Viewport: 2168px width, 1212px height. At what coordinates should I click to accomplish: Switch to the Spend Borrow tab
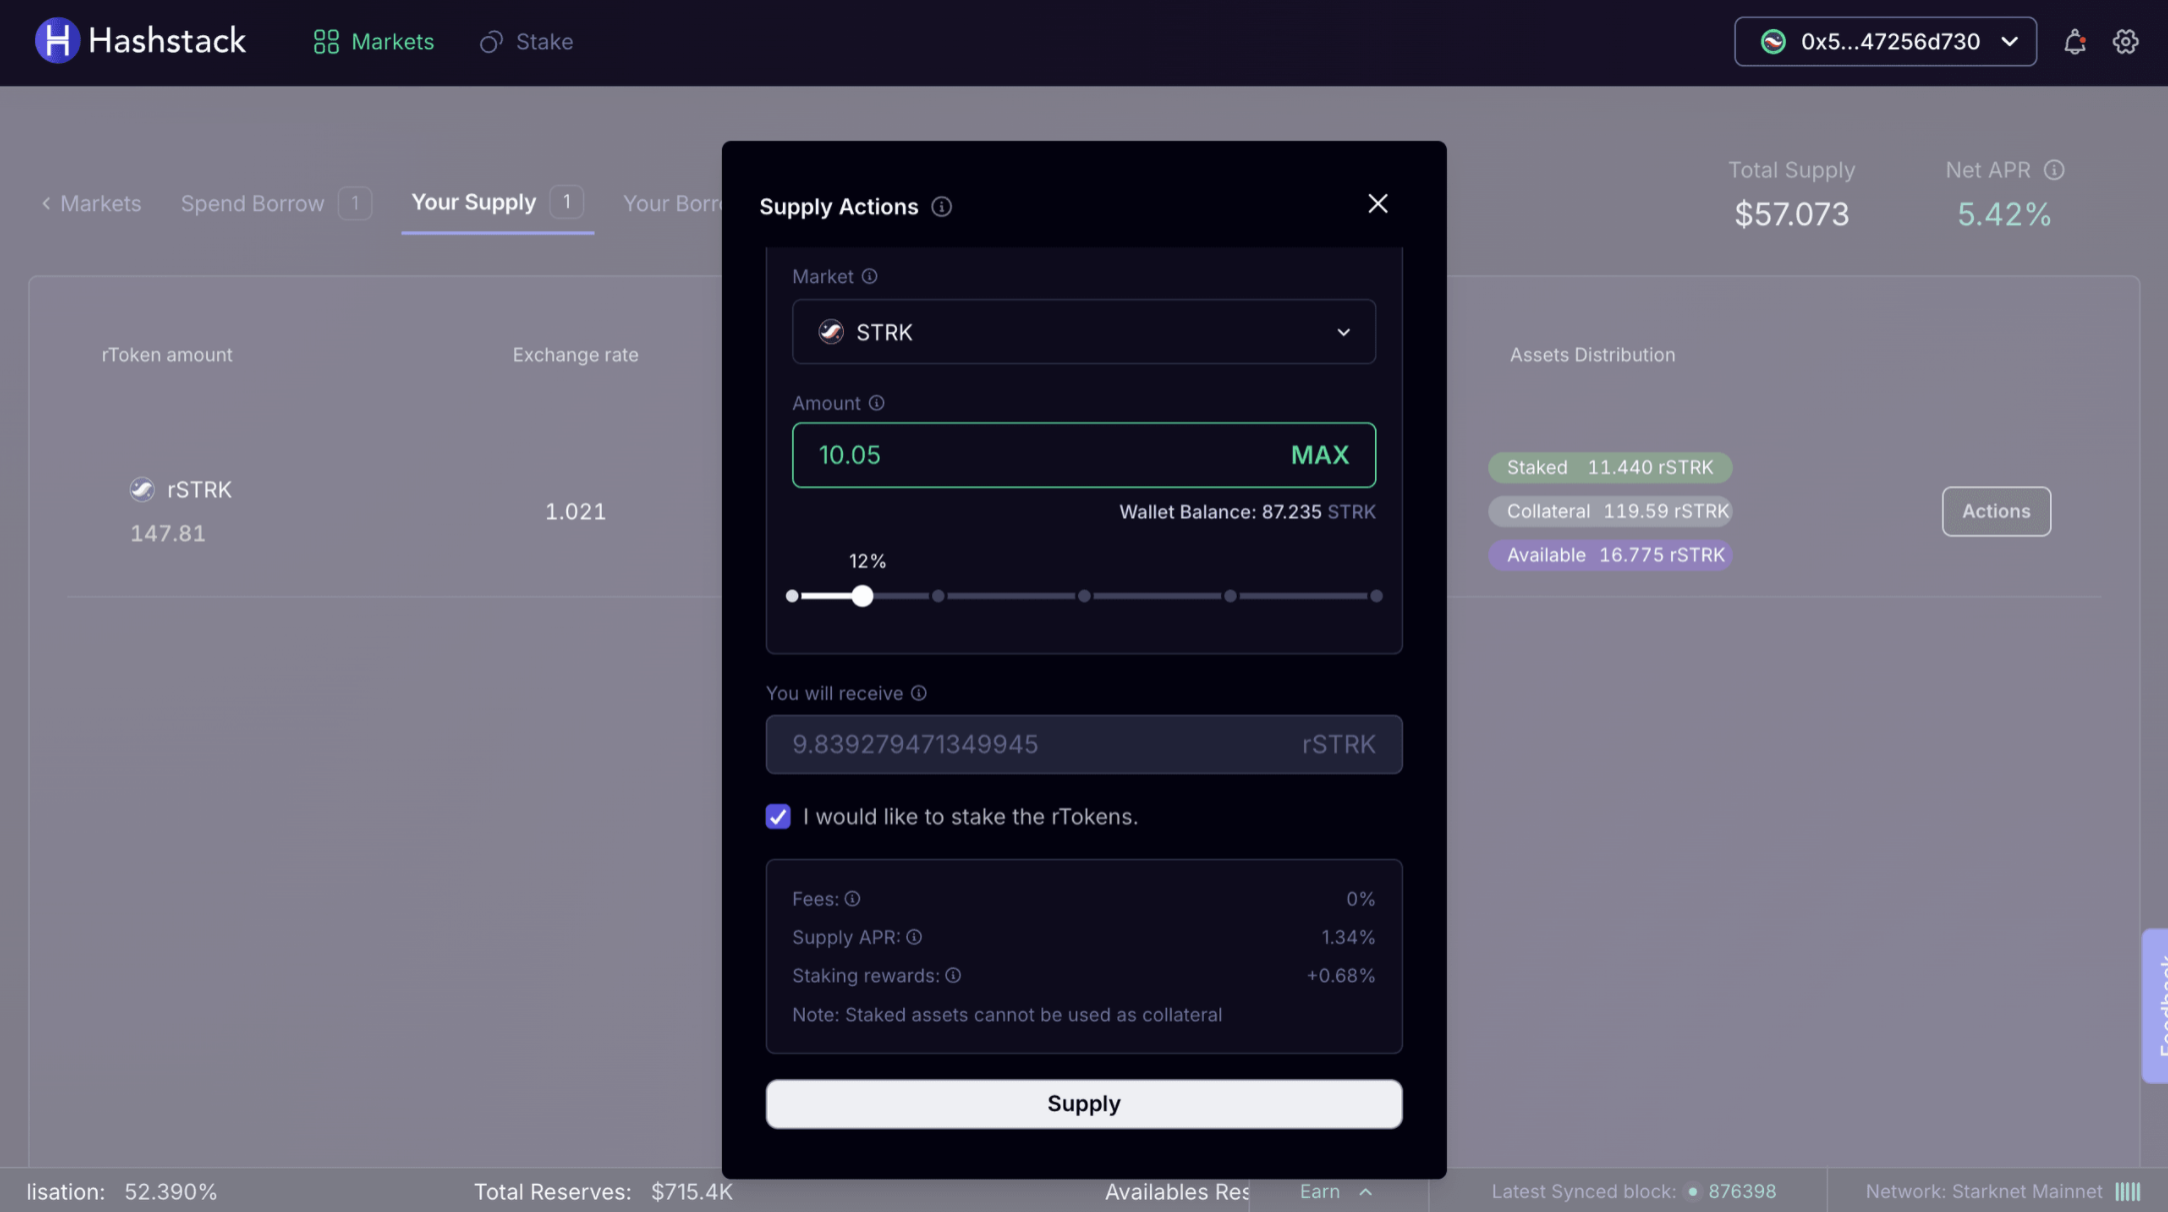(x=253, y=204)
